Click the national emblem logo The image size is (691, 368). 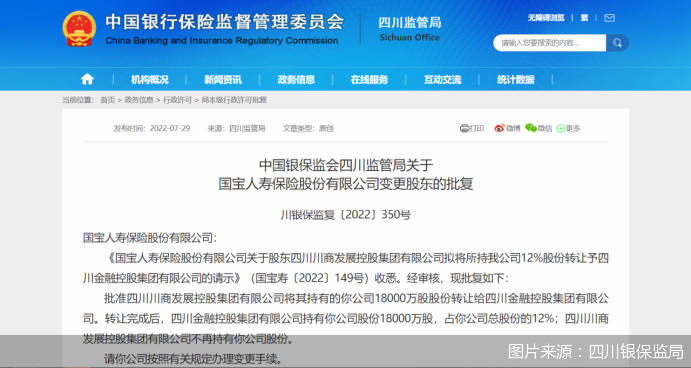click(79, 29)
